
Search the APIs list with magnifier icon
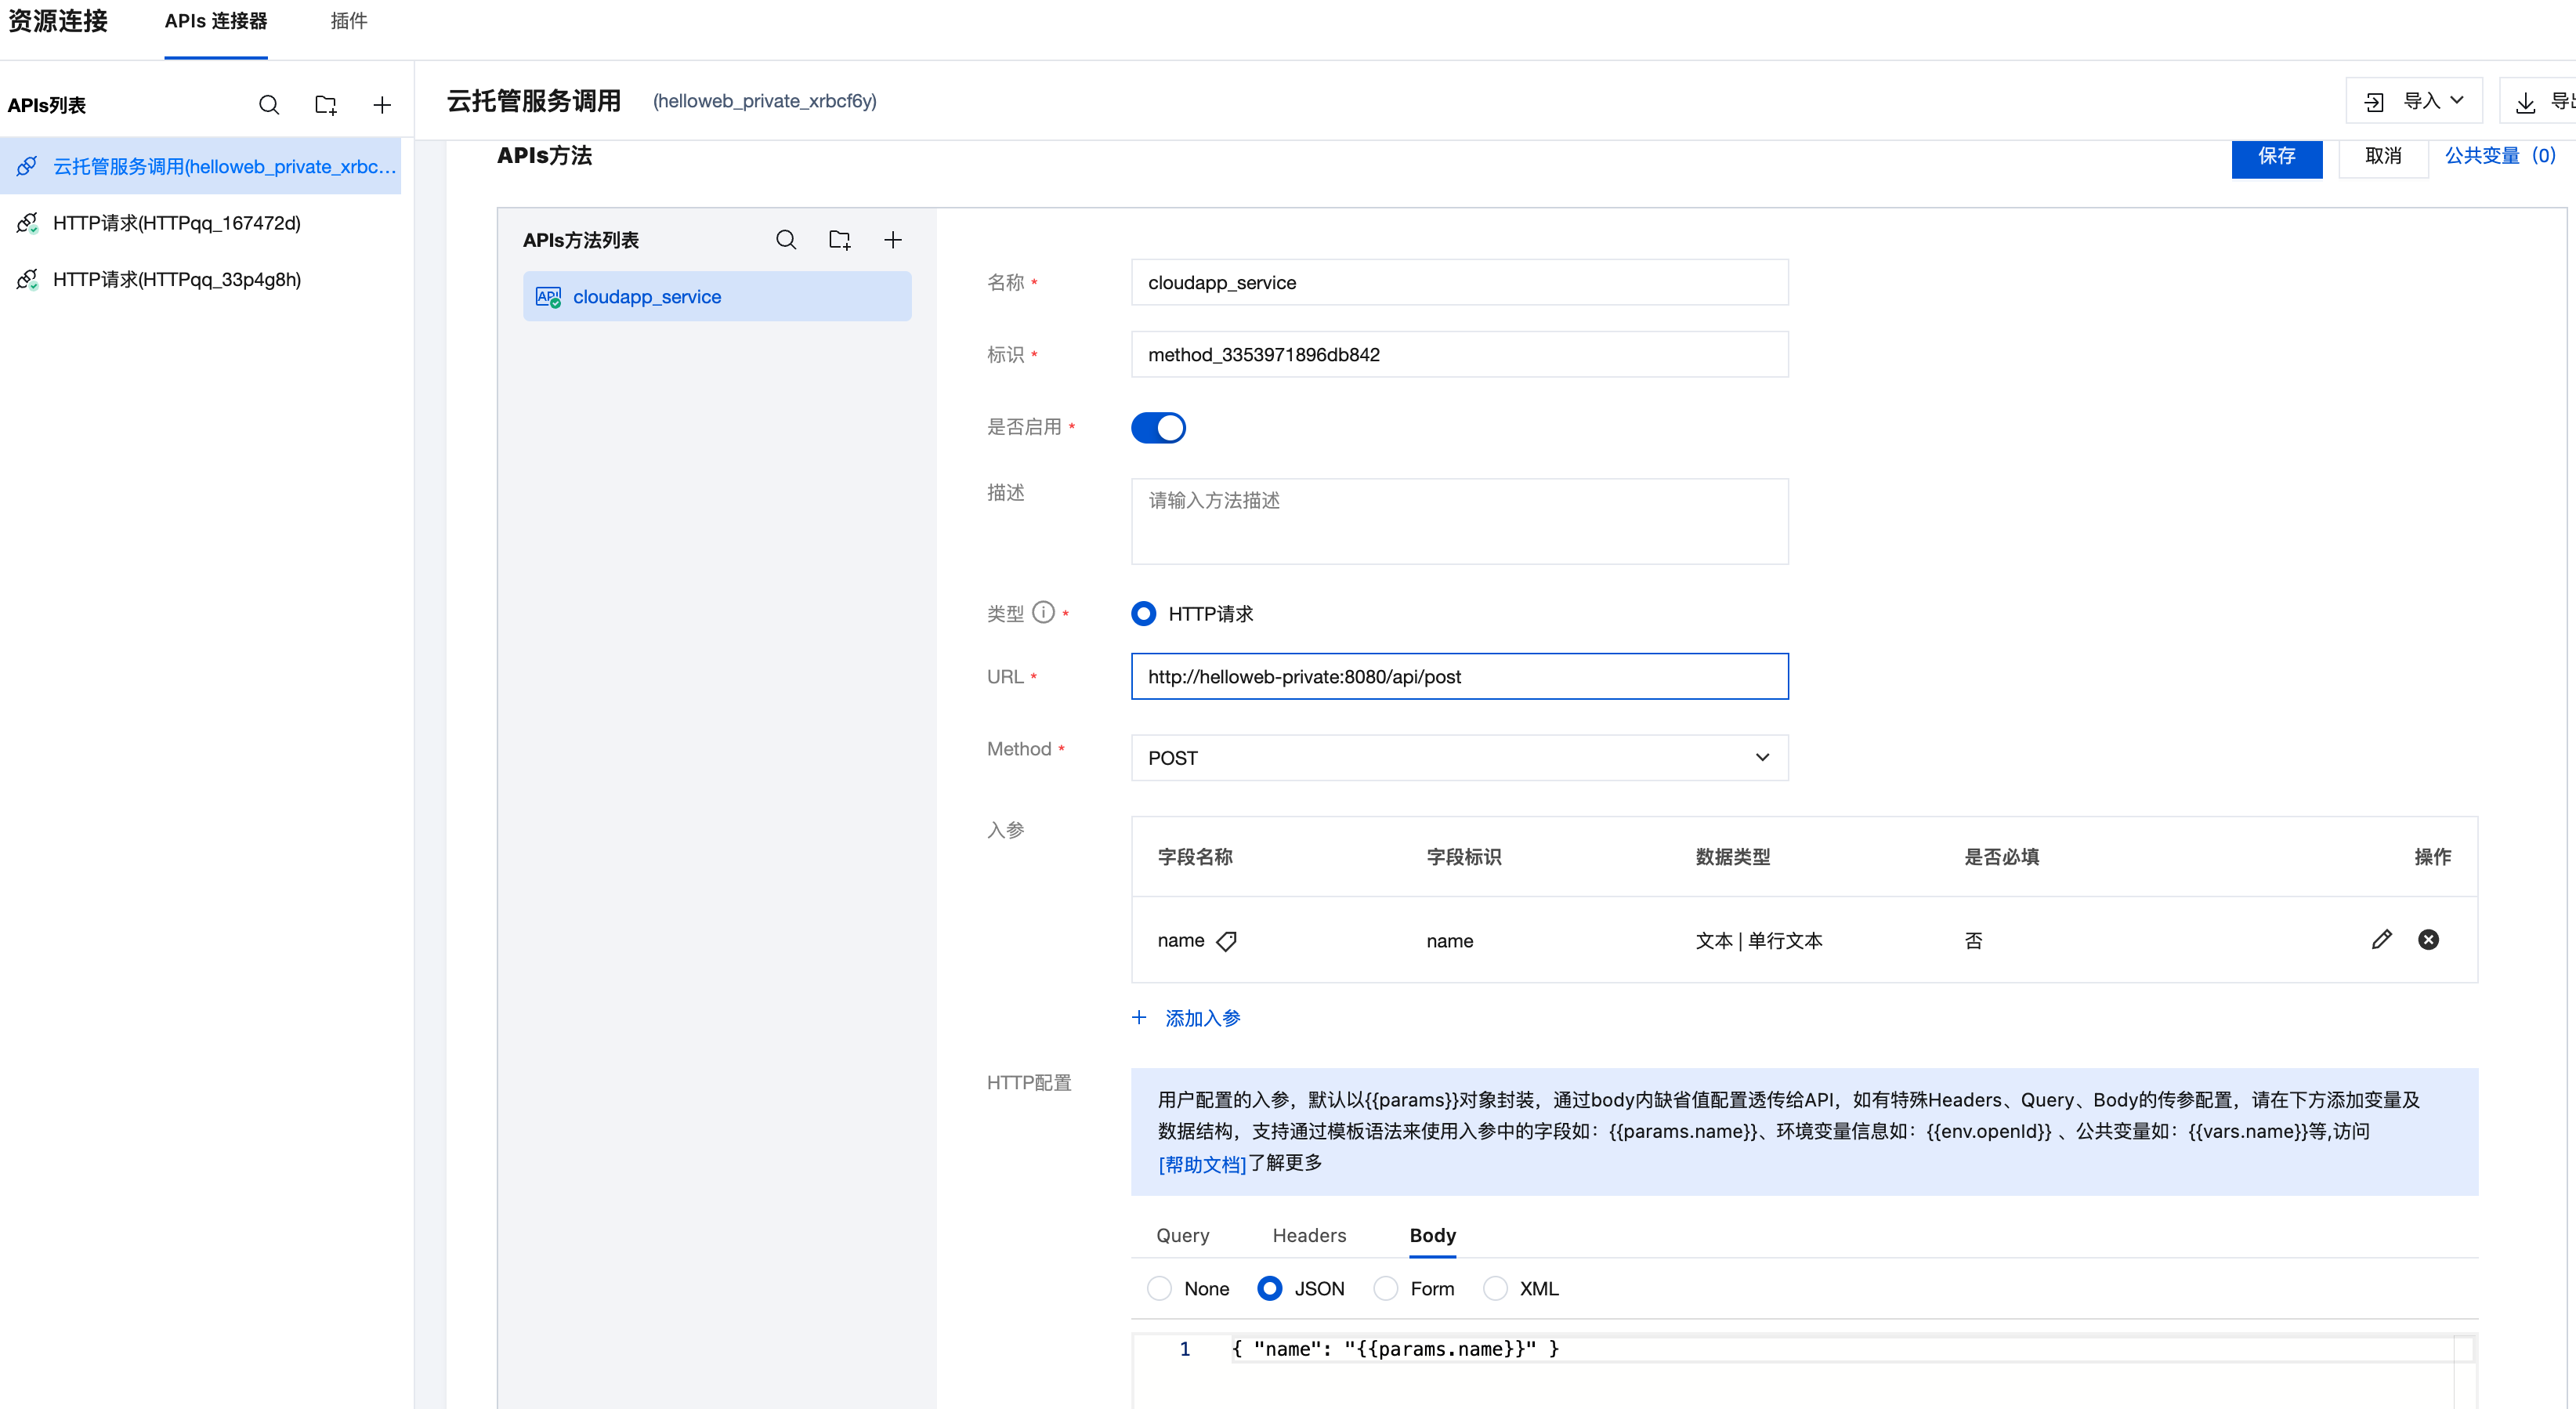tap(269, 105)
